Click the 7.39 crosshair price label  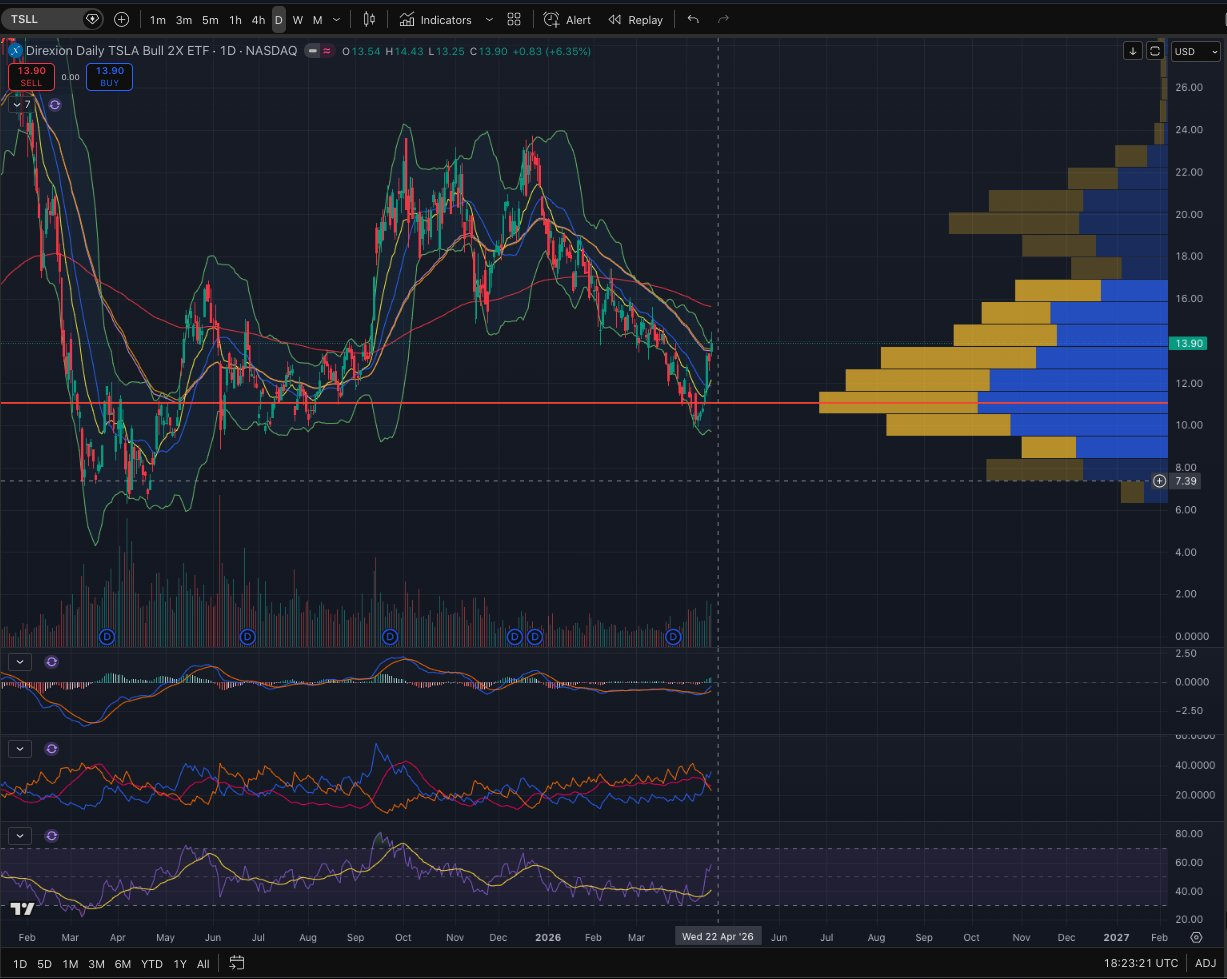point(1187,481)
